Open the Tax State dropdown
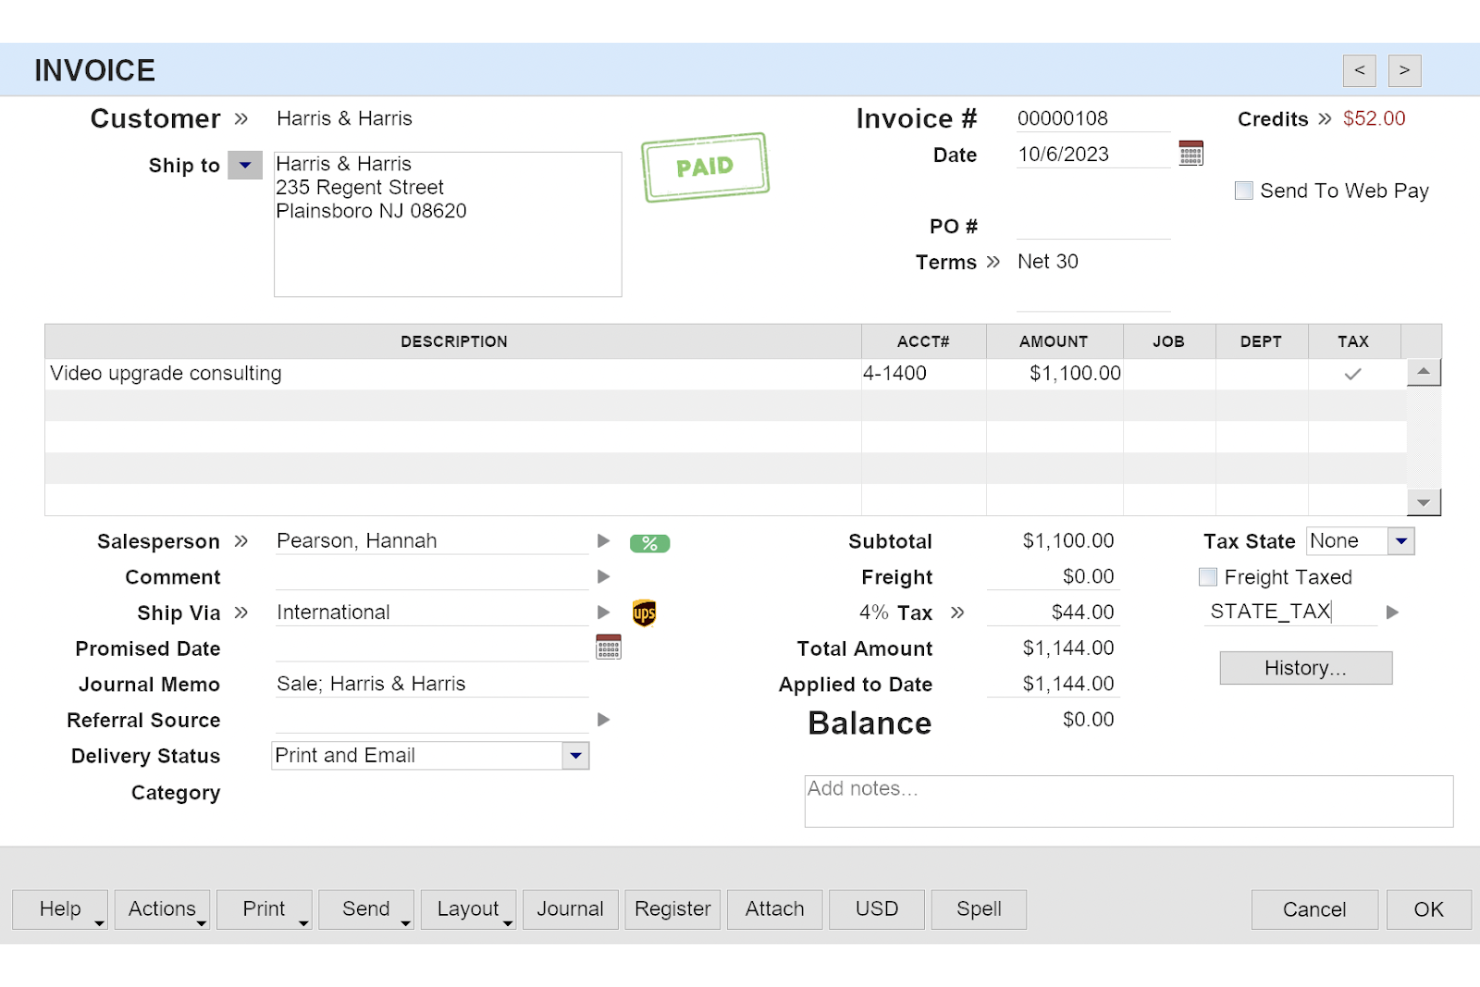The width and height of the screenshot is (1480, 987). tap(1399, 541)
